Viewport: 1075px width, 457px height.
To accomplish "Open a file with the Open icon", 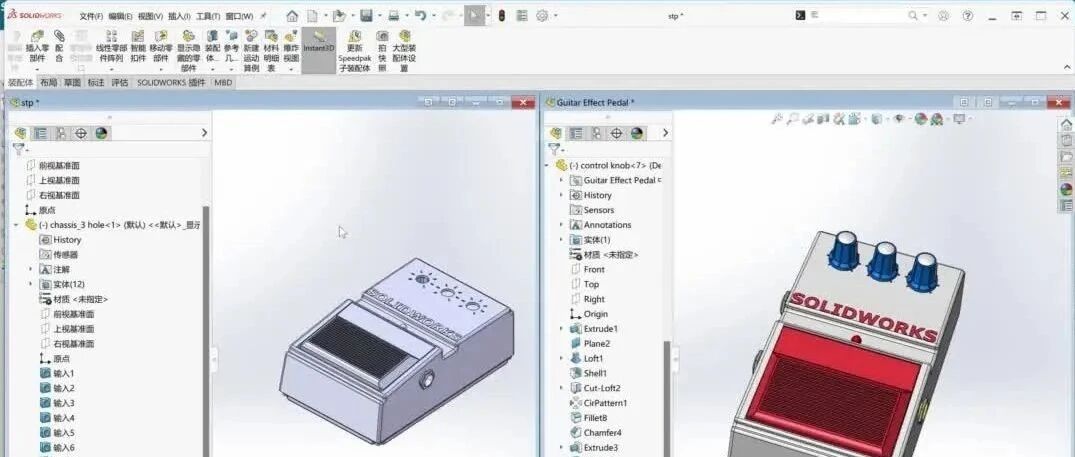I will pyautogui.click(x=338, y=16).
